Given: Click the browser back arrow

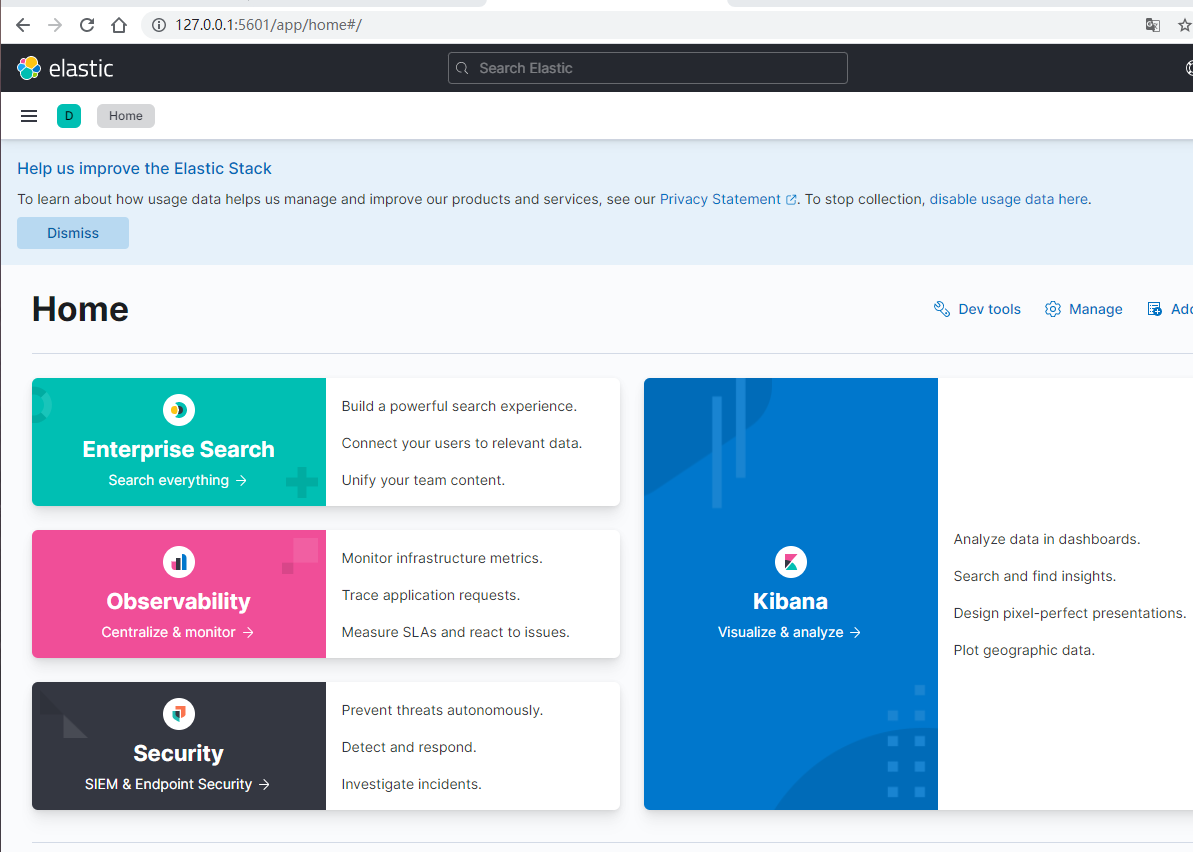Looking at the screenshot, I should coord(23,25).
